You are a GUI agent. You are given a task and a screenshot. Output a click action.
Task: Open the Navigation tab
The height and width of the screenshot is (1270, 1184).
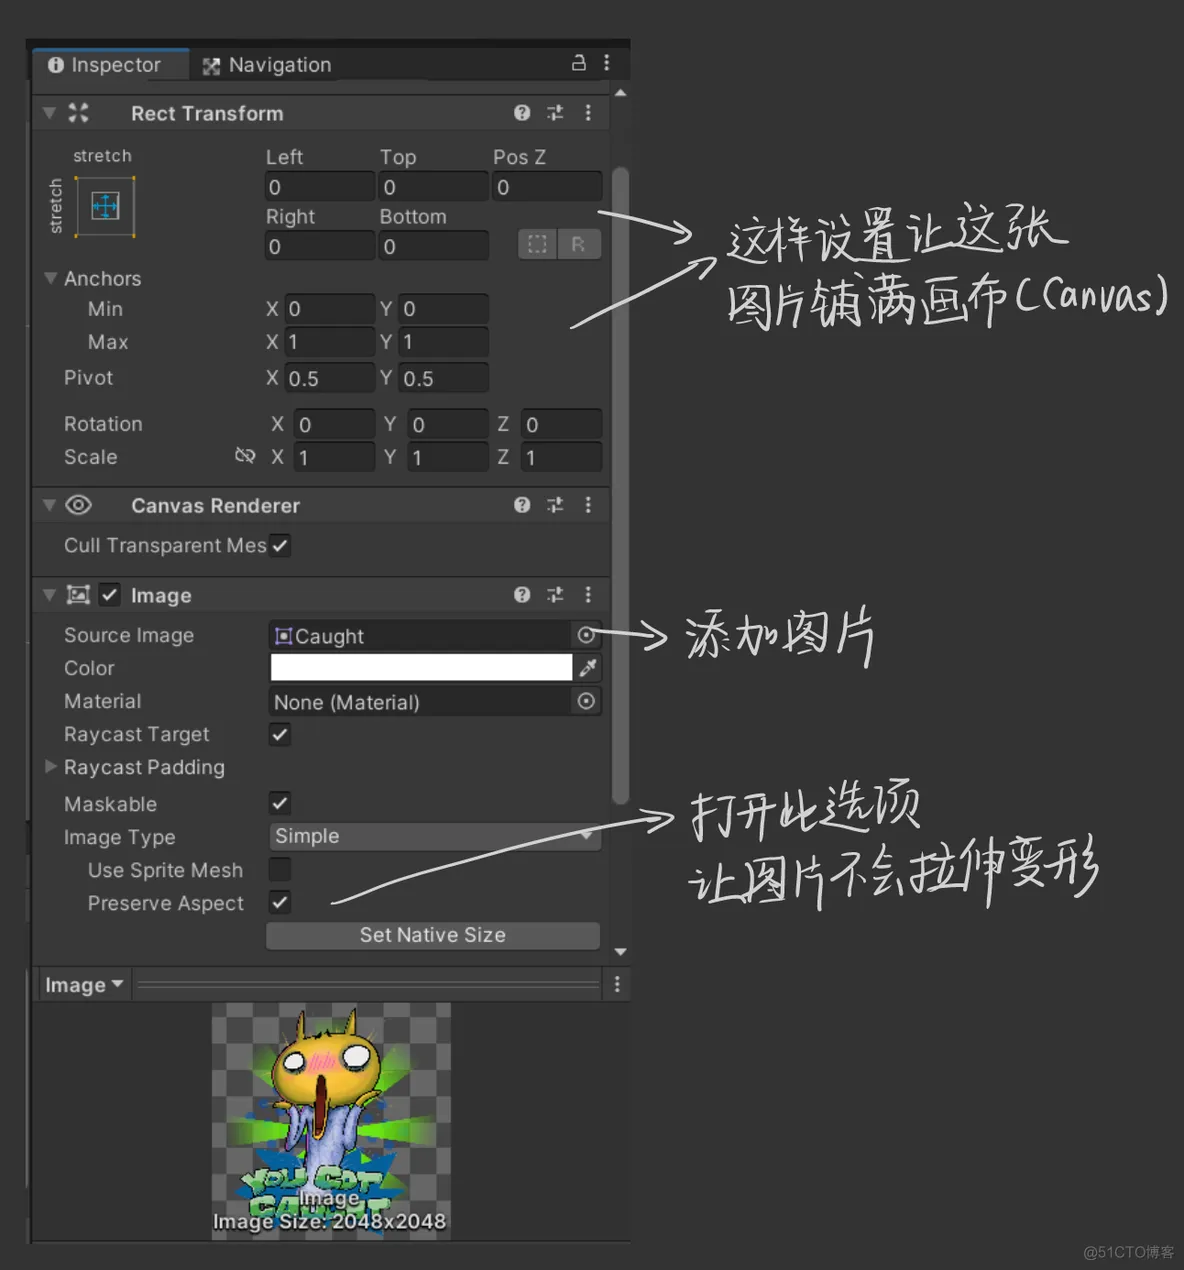coord(267,65)
